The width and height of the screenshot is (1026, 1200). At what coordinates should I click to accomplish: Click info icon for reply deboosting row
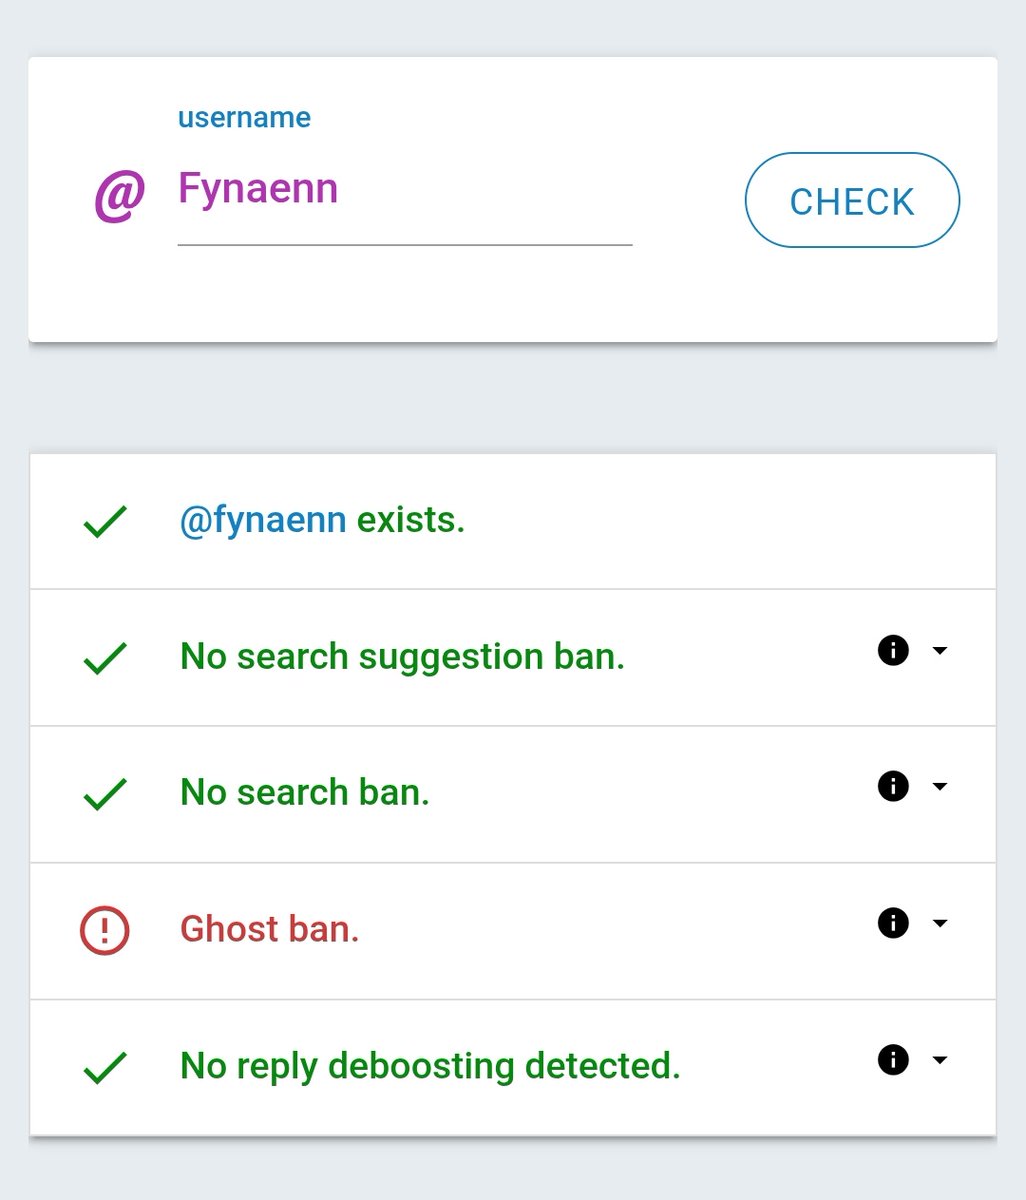pyautogui.click(x=893, y=1060)
